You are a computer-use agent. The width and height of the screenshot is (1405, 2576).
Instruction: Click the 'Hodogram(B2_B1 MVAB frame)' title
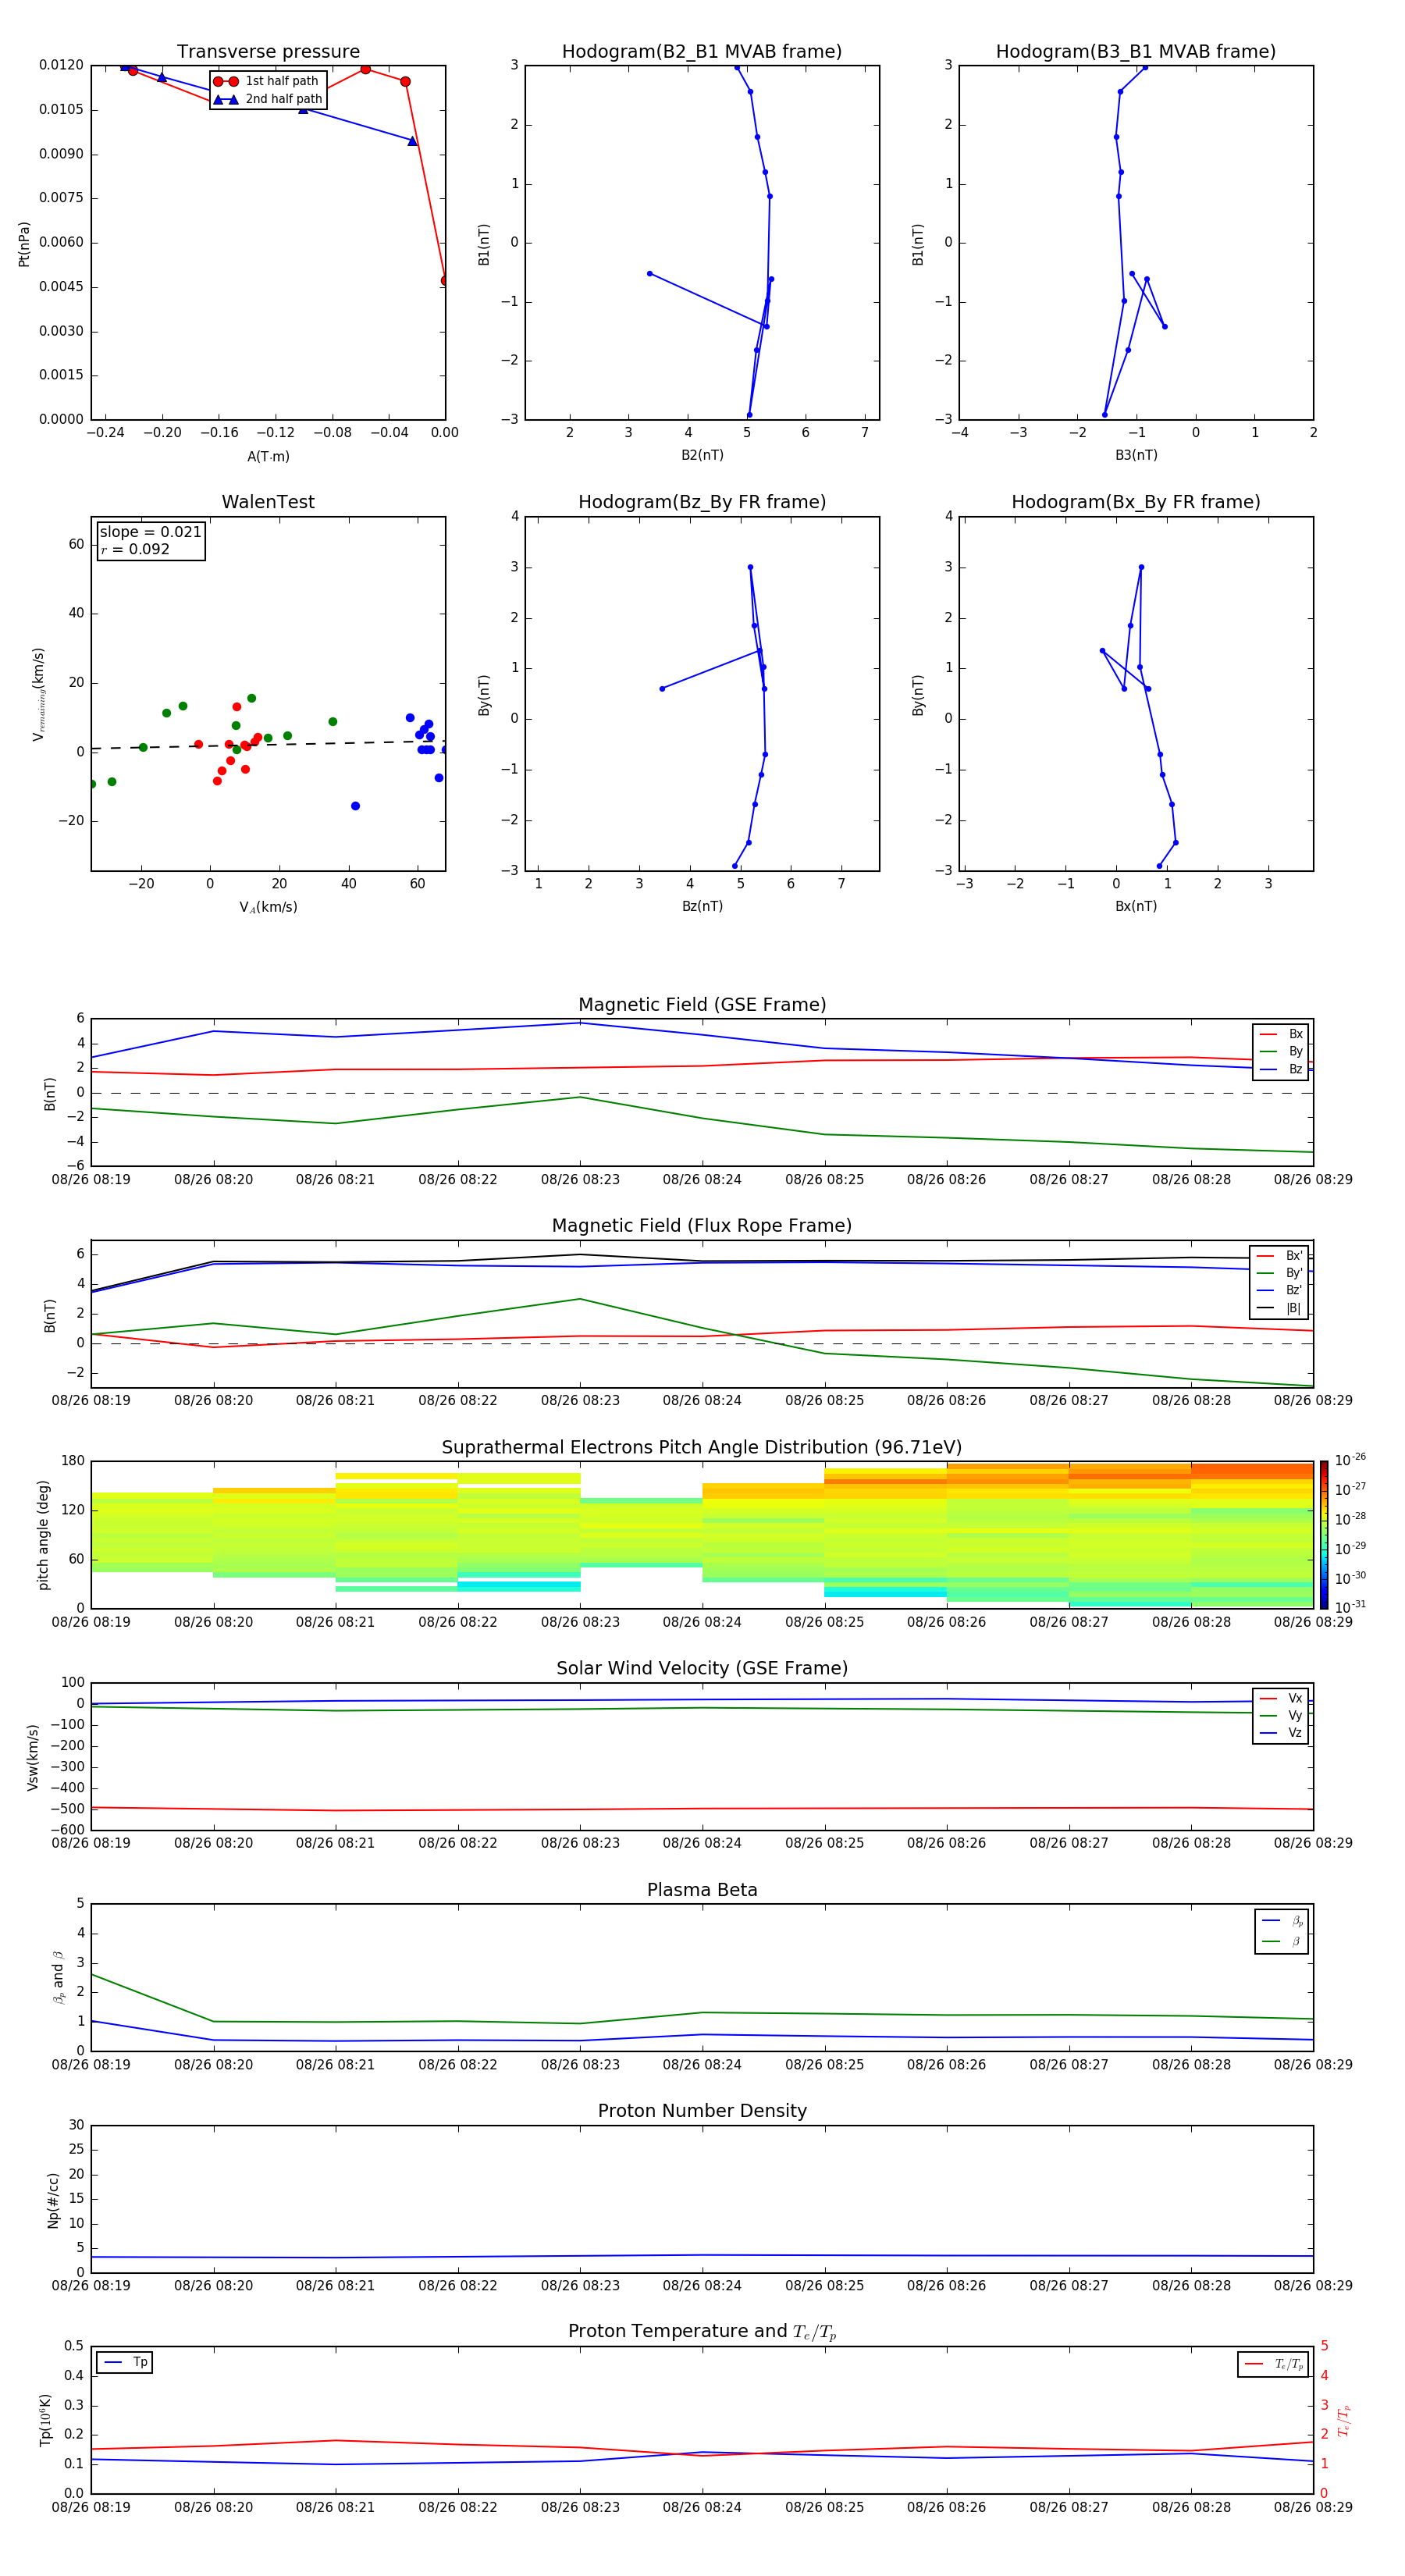(x=702, y=52)
